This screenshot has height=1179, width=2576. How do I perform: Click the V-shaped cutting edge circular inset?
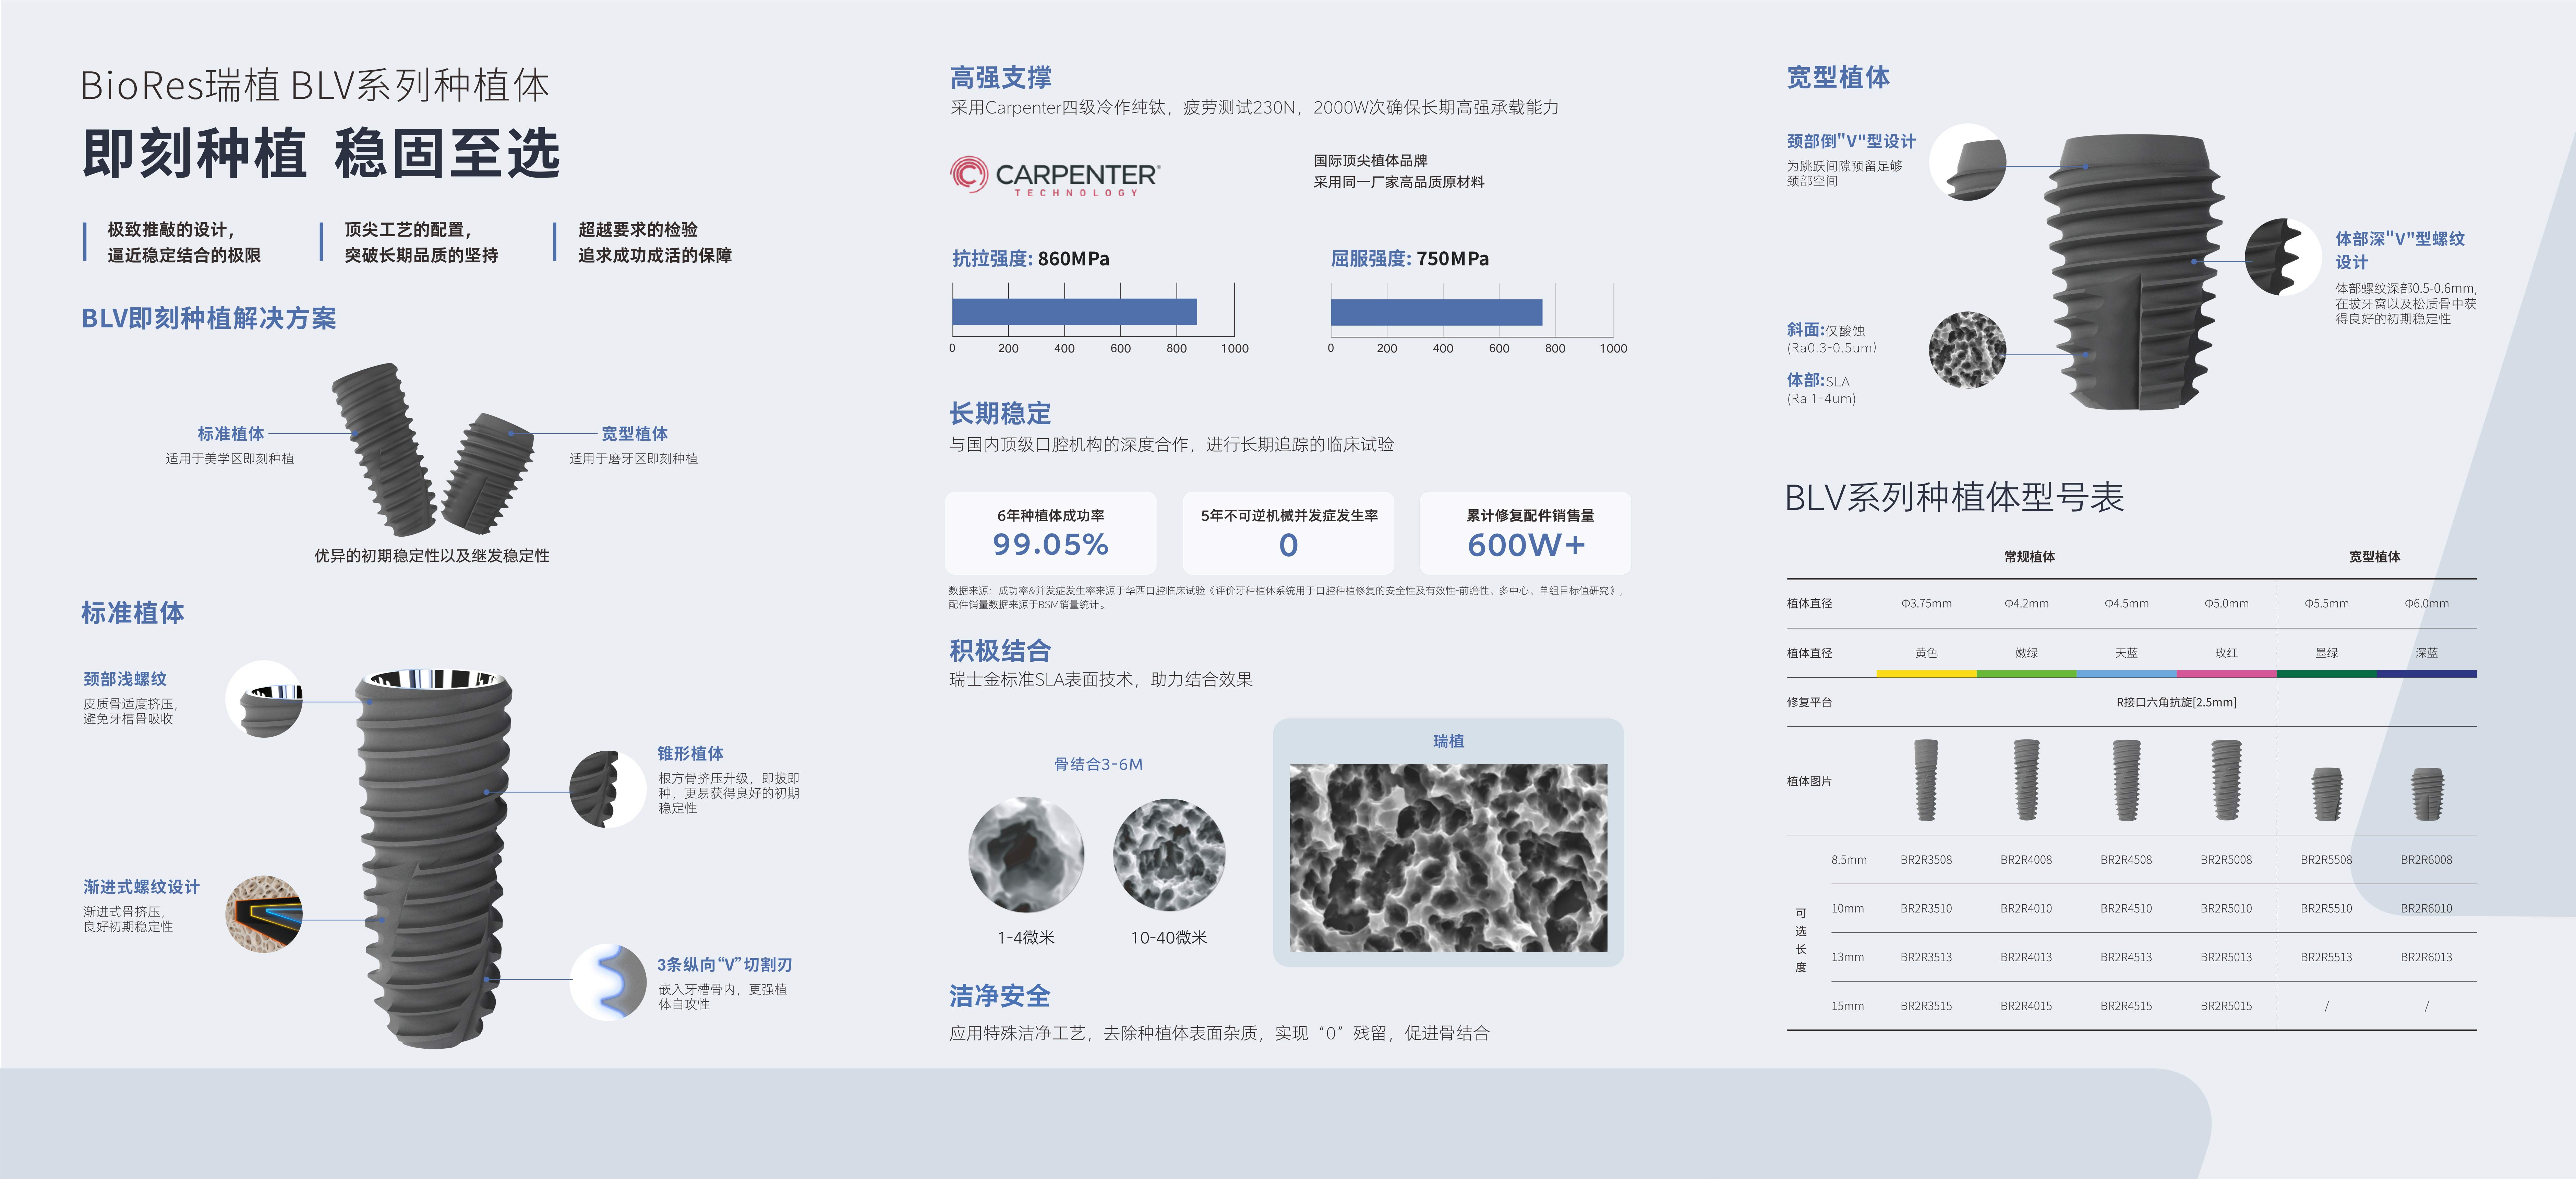pyautogui.click(x=608, y=982)
